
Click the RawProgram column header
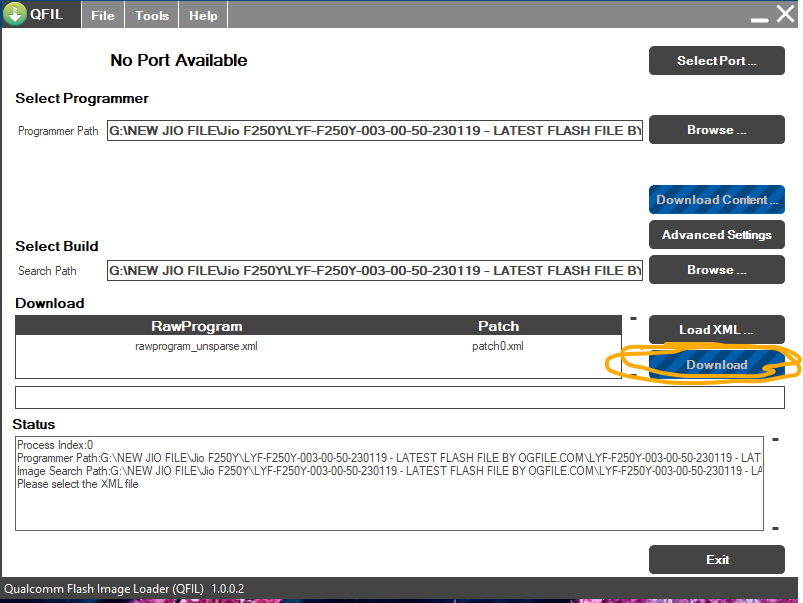[197, 326]
